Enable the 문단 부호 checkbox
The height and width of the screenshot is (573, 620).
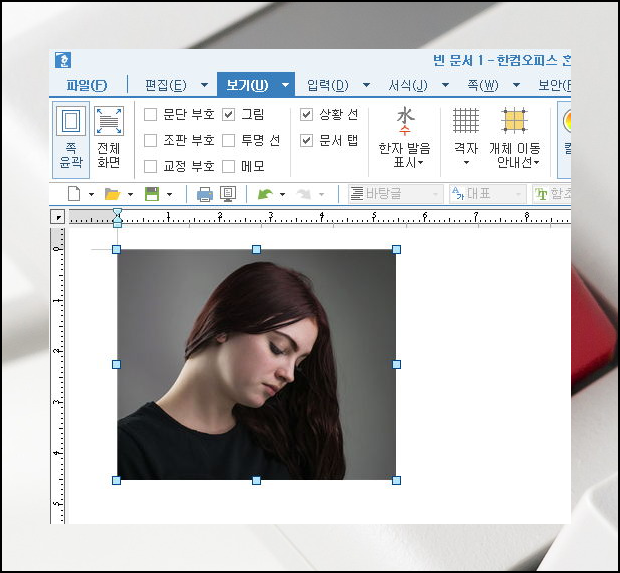[x=150, y=115]
